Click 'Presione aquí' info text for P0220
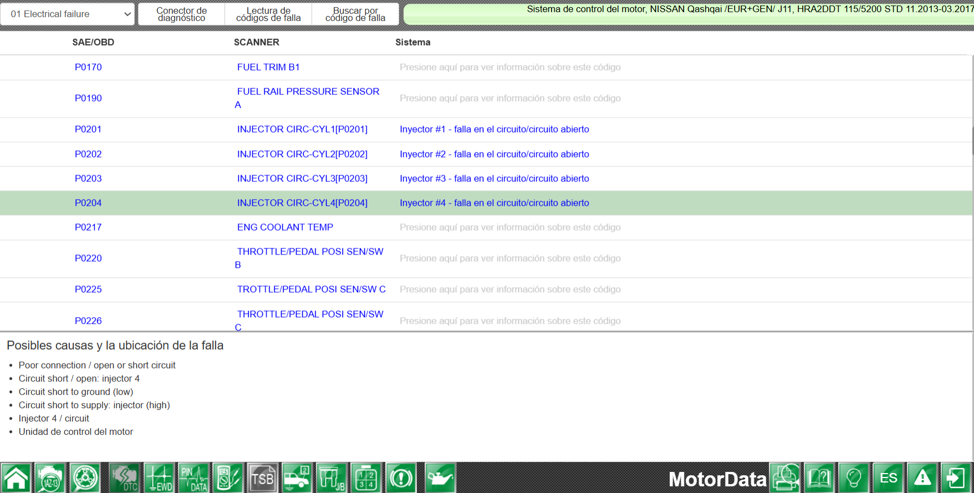 pyautogui.click(x=510, y=258)
